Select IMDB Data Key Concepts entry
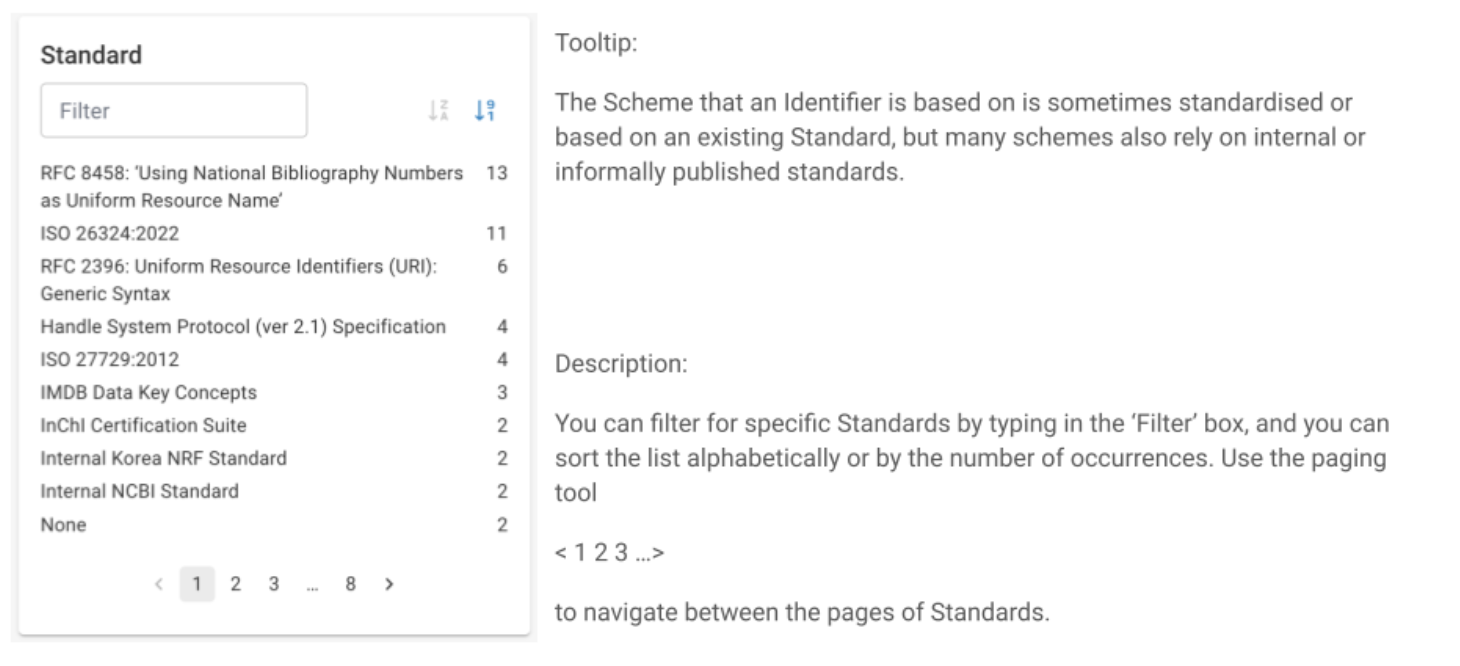Viewport: 1460px width, 666px height. pyautogui.click(x=274, y=392)
